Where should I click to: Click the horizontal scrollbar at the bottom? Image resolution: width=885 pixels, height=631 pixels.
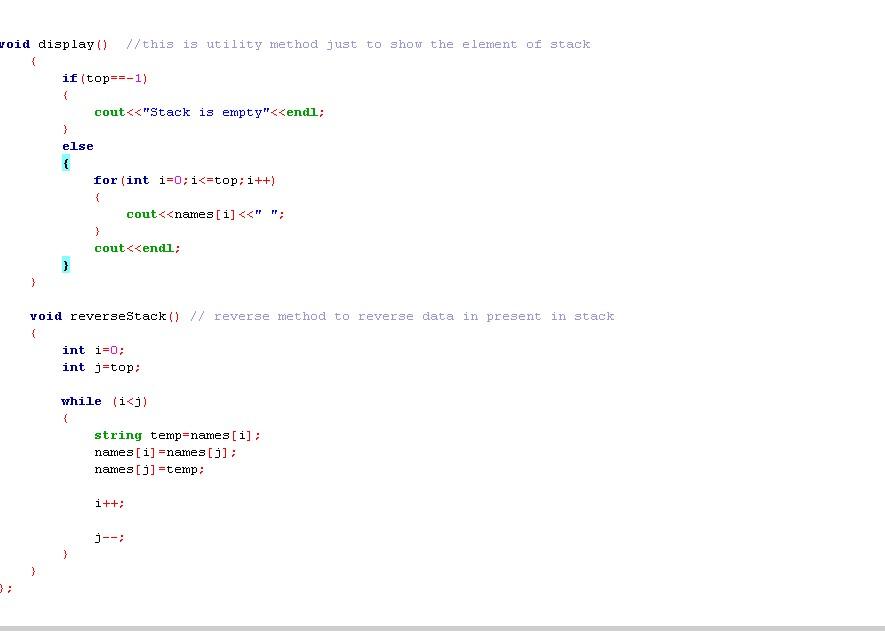tap(440, 625)
